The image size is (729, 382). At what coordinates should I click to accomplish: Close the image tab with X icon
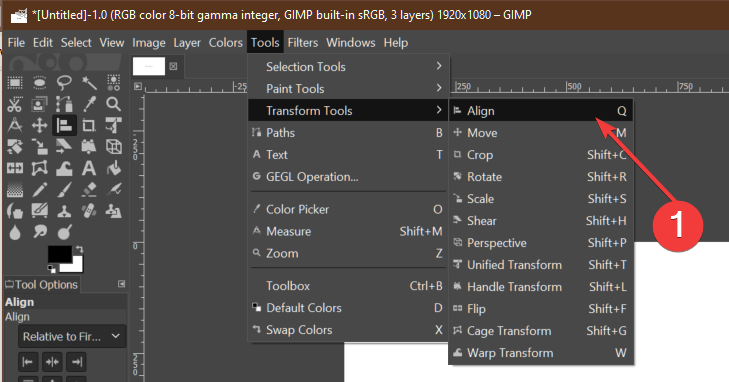[173, 66]
